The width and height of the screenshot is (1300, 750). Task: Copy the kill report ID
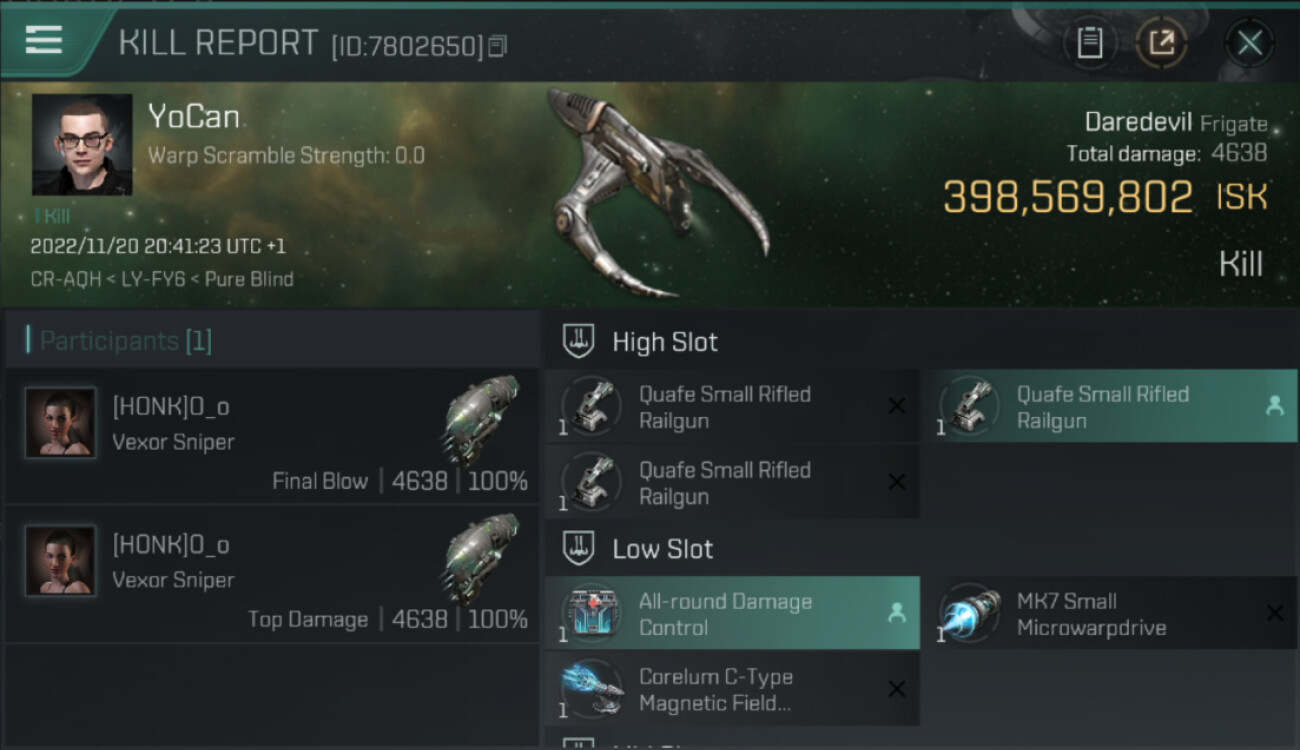tap(498, 46)
